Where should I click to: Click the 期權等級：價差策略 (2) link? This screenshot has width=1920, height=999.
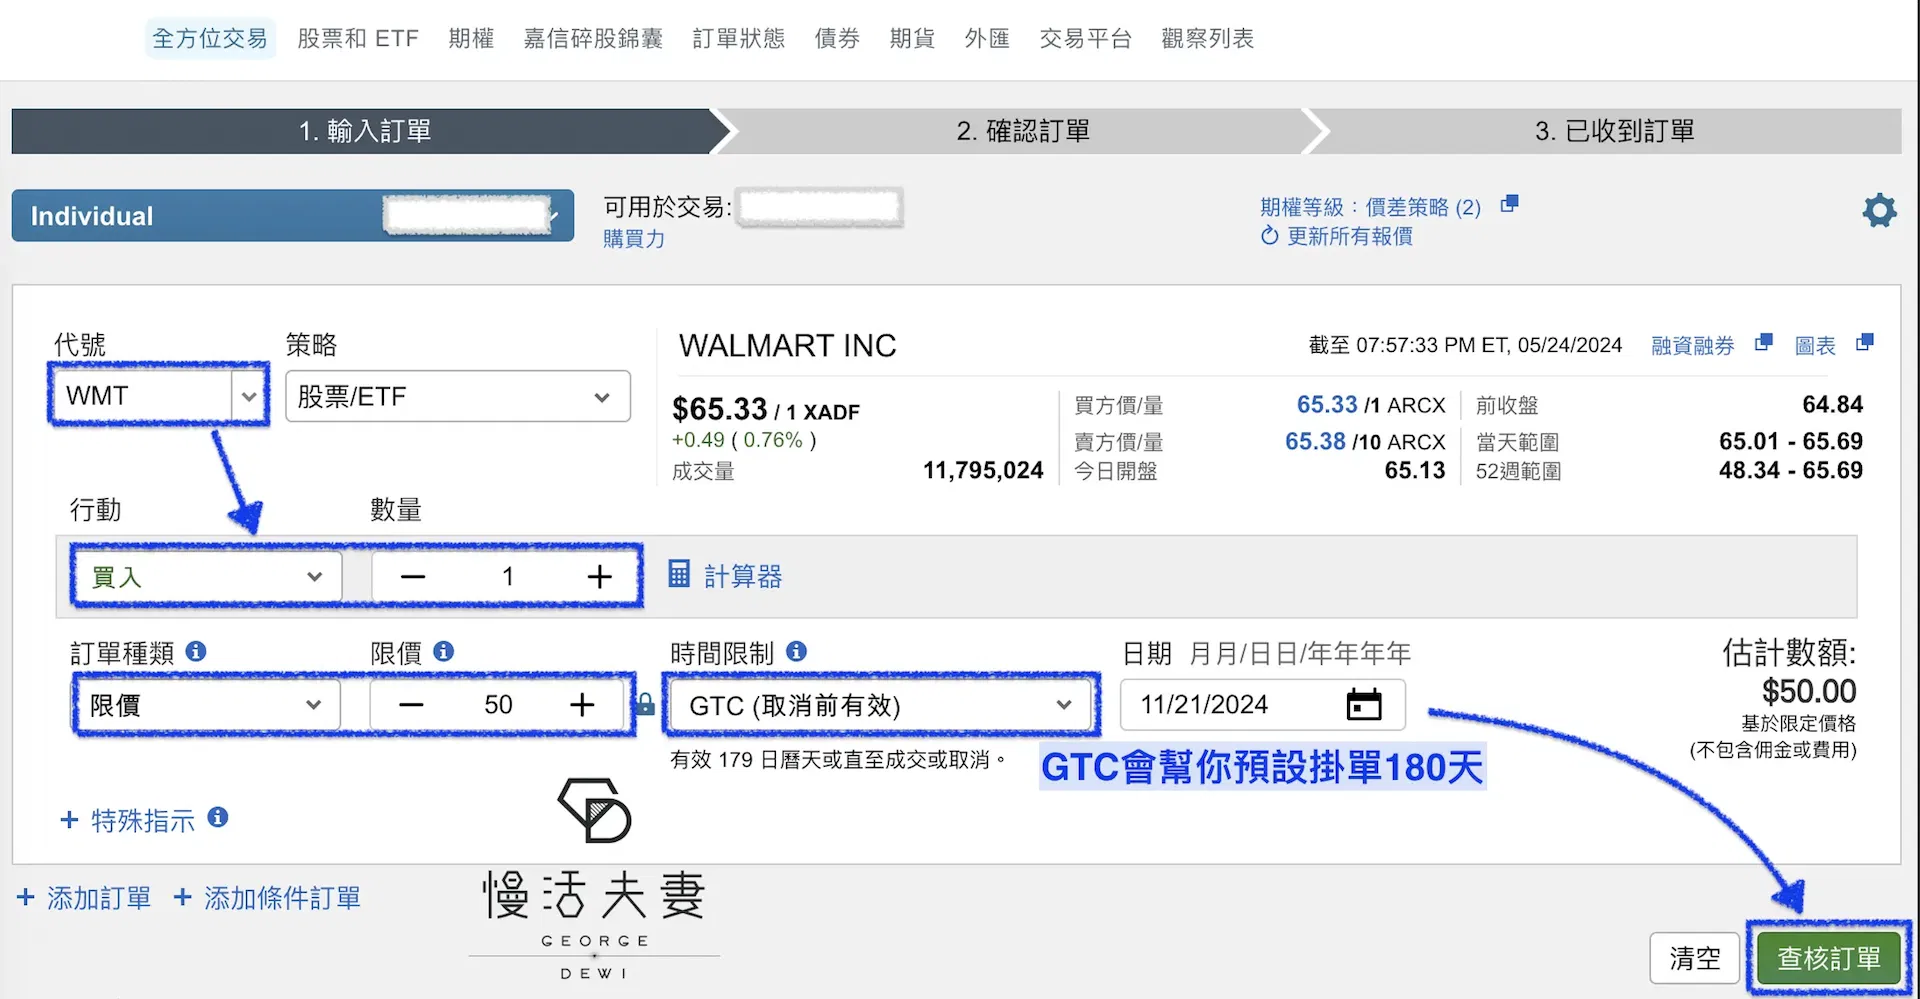click(1370, 207)
